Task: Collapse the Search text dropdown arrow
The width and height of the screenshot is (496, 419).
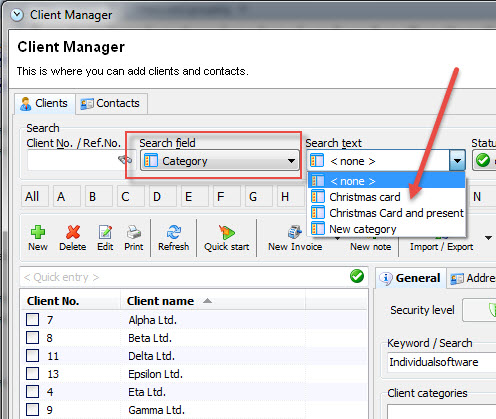Action: 457,161
